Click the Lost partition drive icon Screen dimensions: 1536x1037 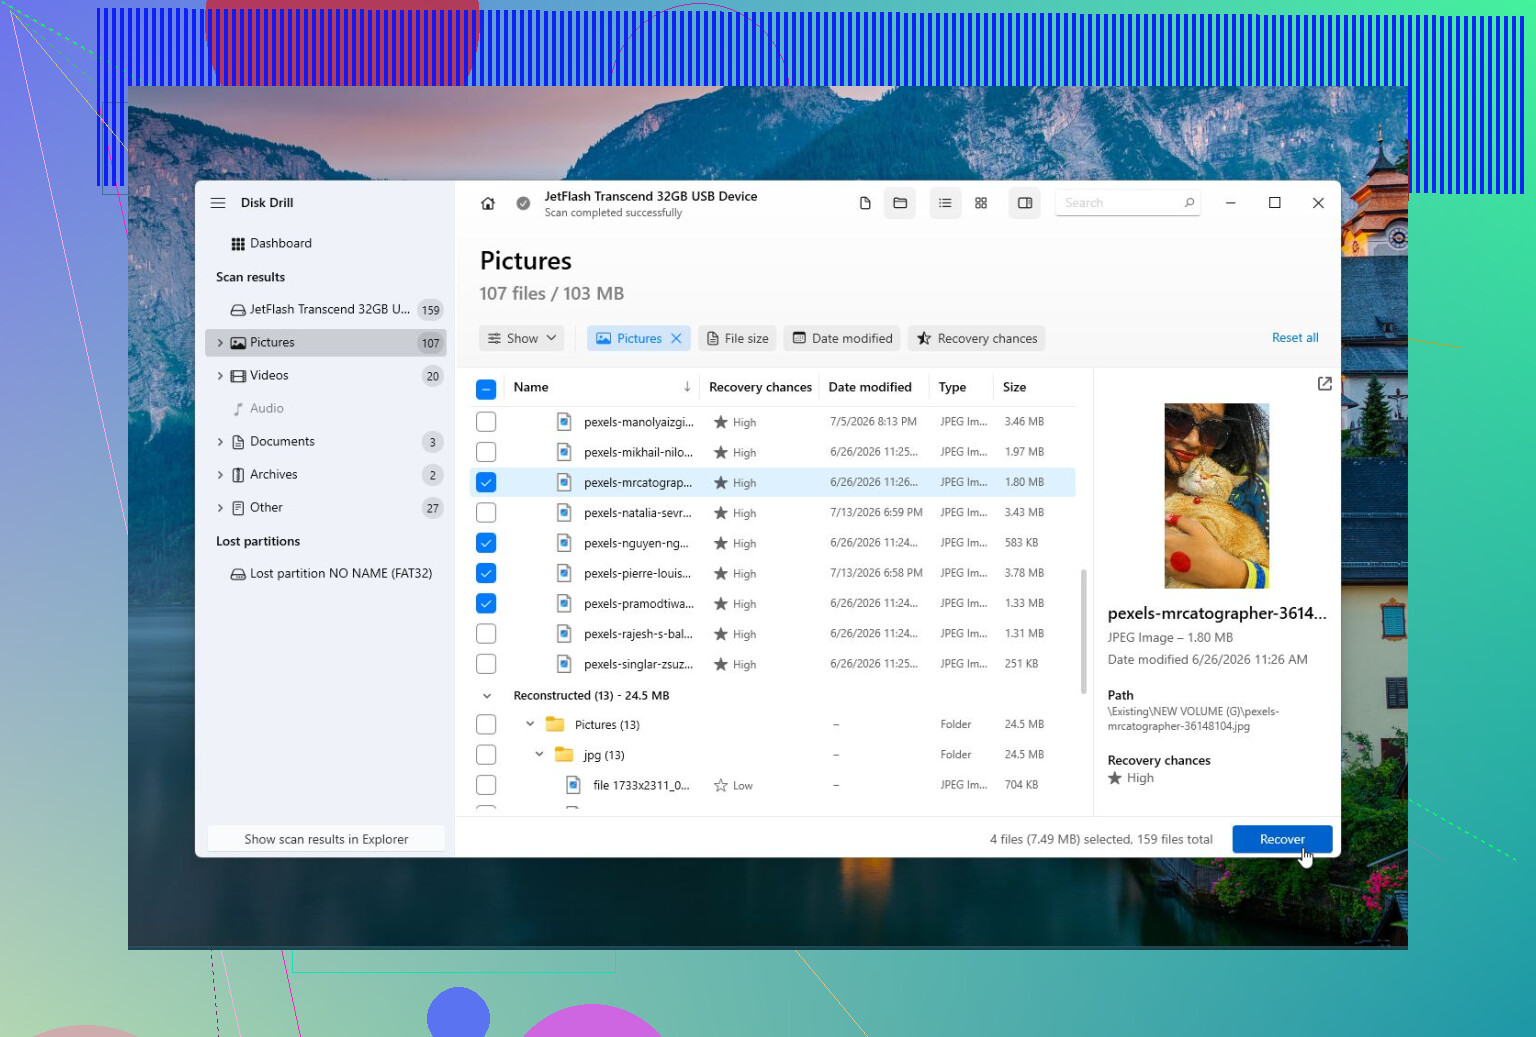[238, 574]
